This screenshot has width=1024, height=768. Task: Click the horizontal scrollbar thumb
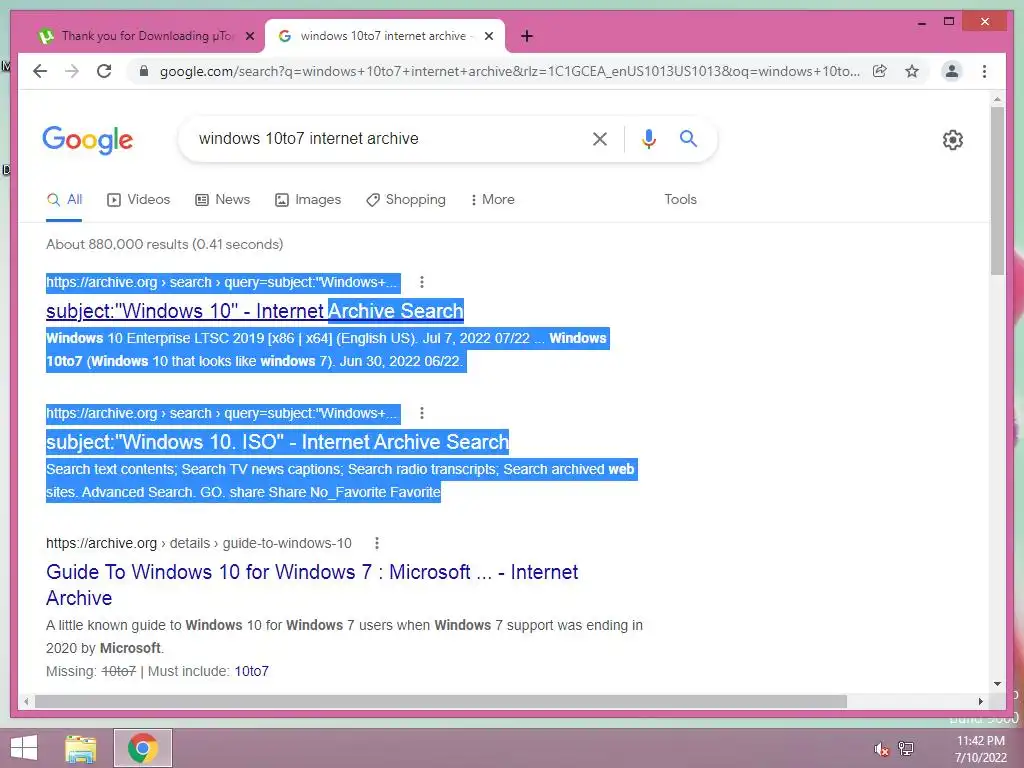point(441,701)
